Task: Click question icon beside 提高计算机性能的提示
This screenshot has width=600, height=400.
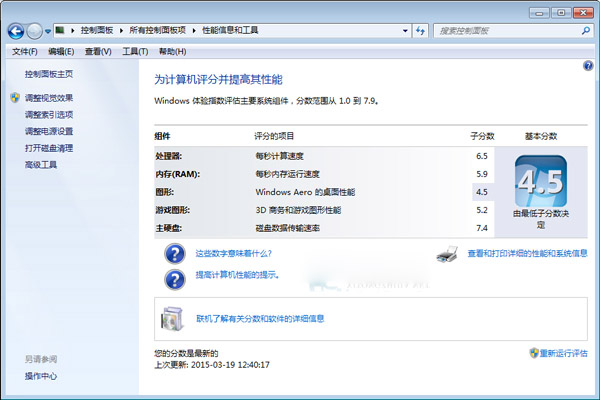Action: 175,279
